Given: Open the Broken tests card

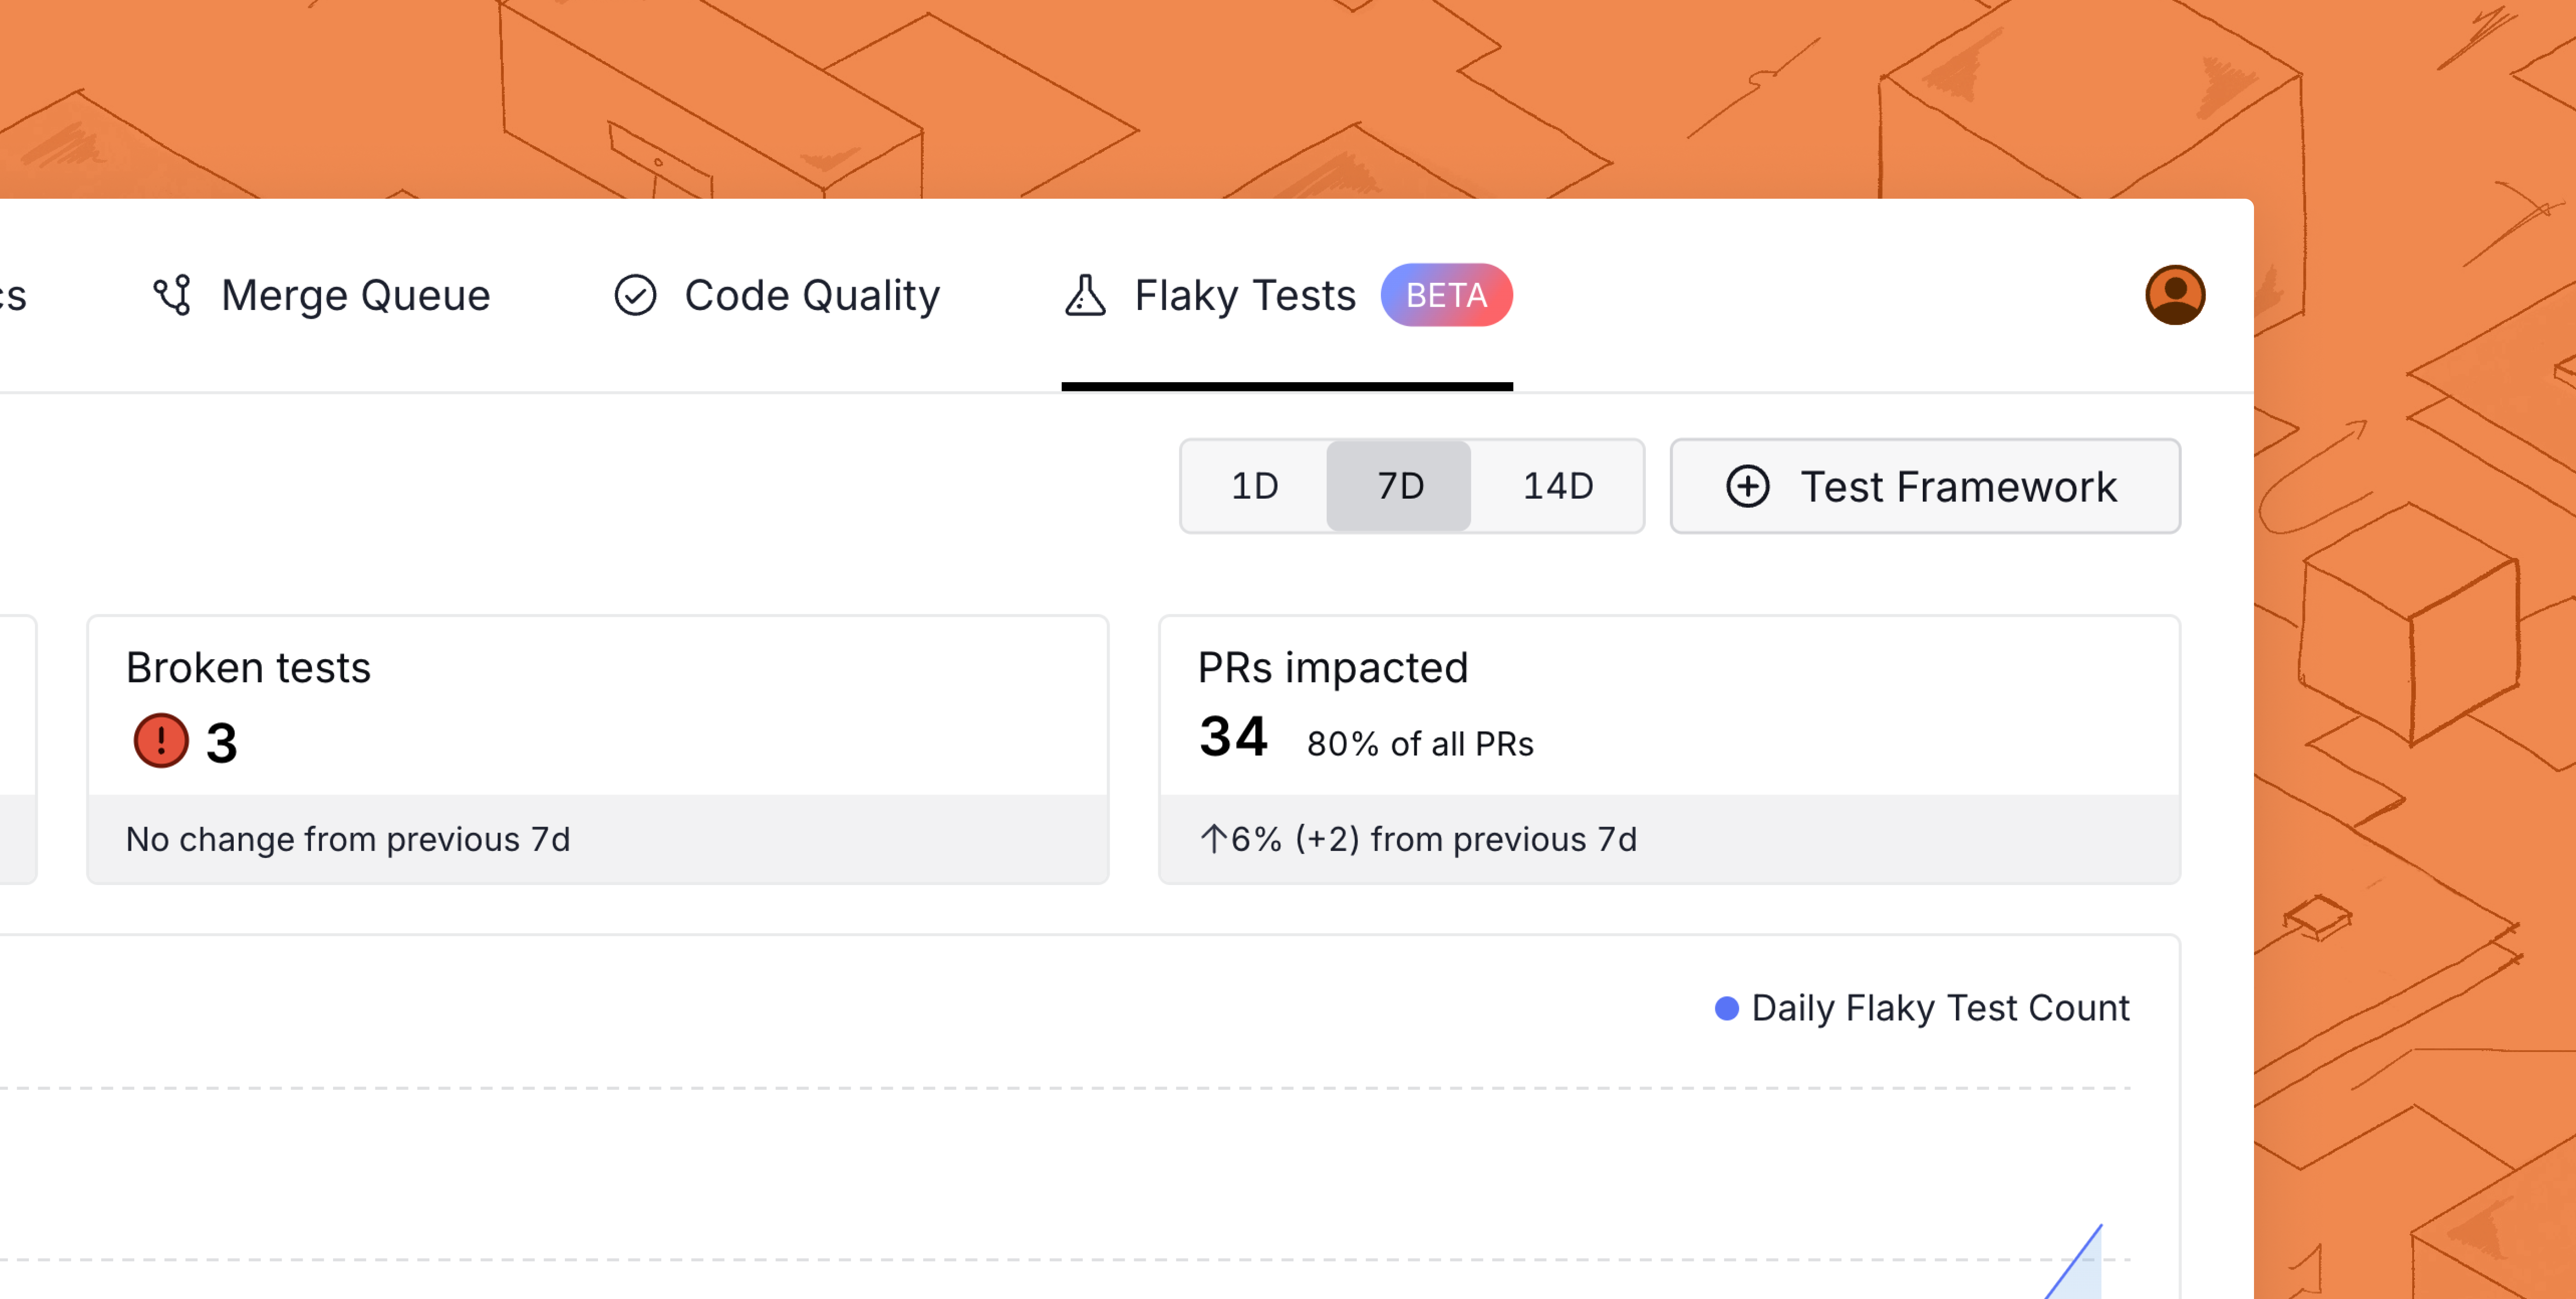Looking at the screenshot, I should pos(598,749).
